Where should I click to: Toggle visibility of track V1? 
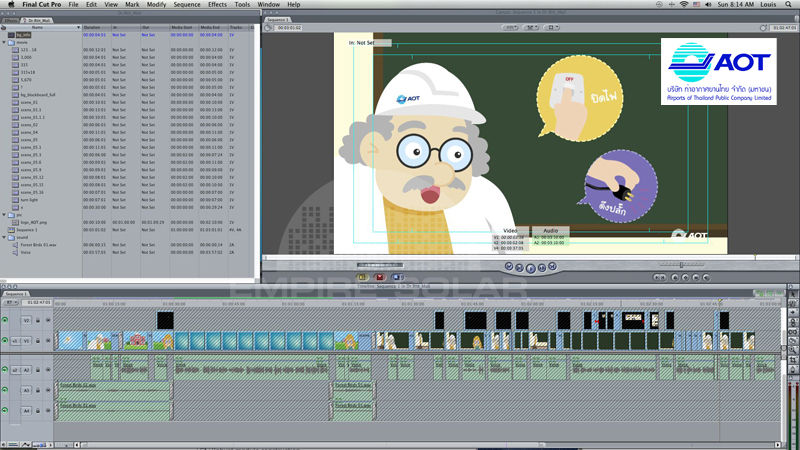tap(5, 341)
